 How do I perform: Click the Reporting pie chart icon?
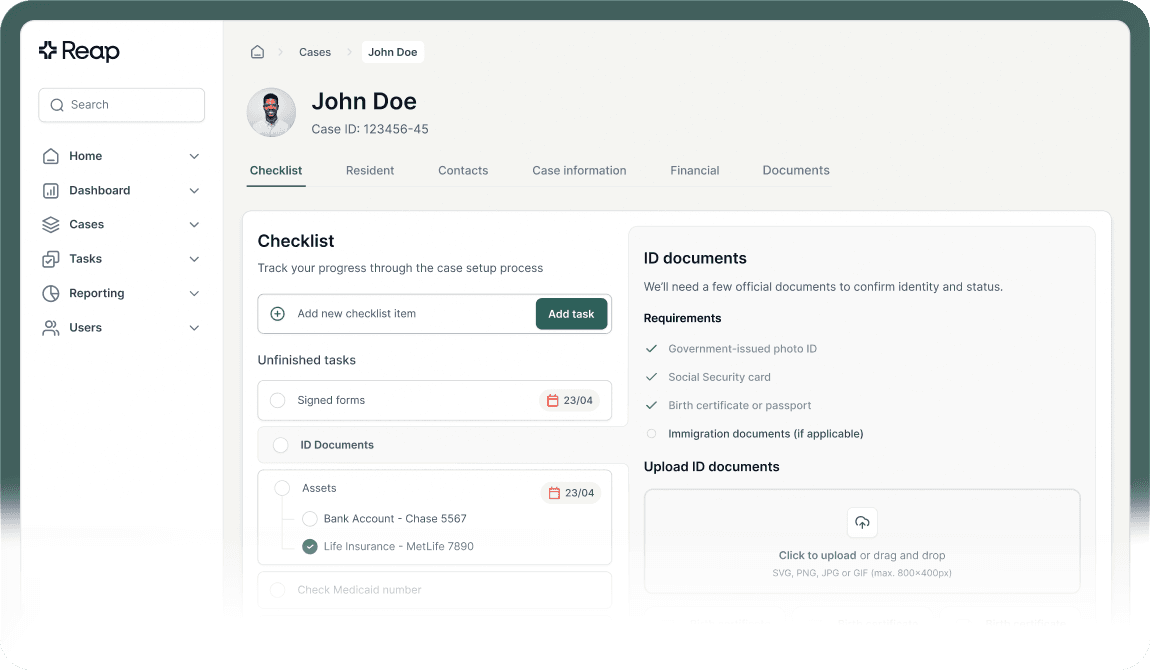(51, 294)
